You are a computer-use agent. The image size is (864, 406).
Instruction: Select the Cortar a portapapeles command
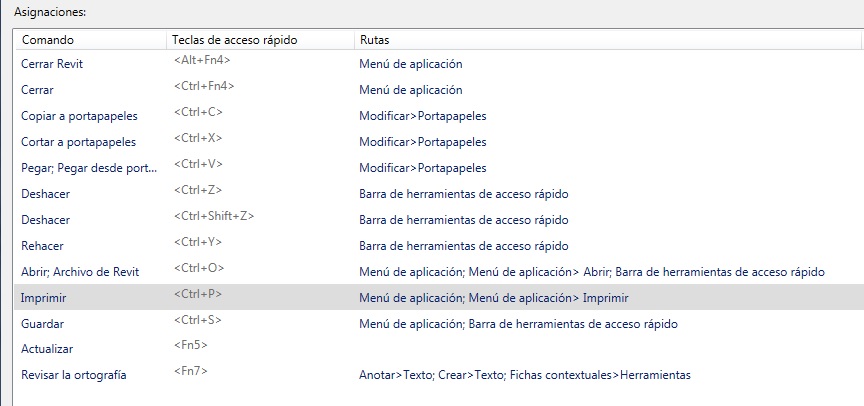[x=78, y=142]
